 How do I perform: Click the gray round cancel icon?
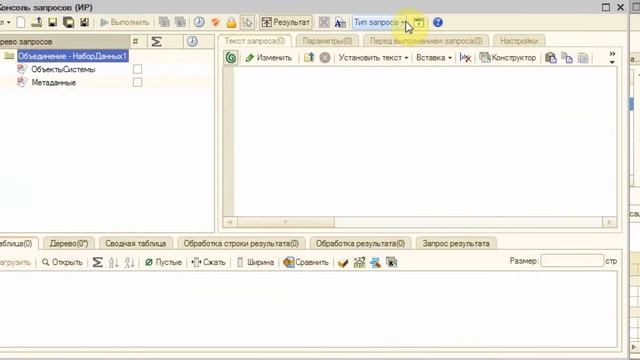click(325, 58)
